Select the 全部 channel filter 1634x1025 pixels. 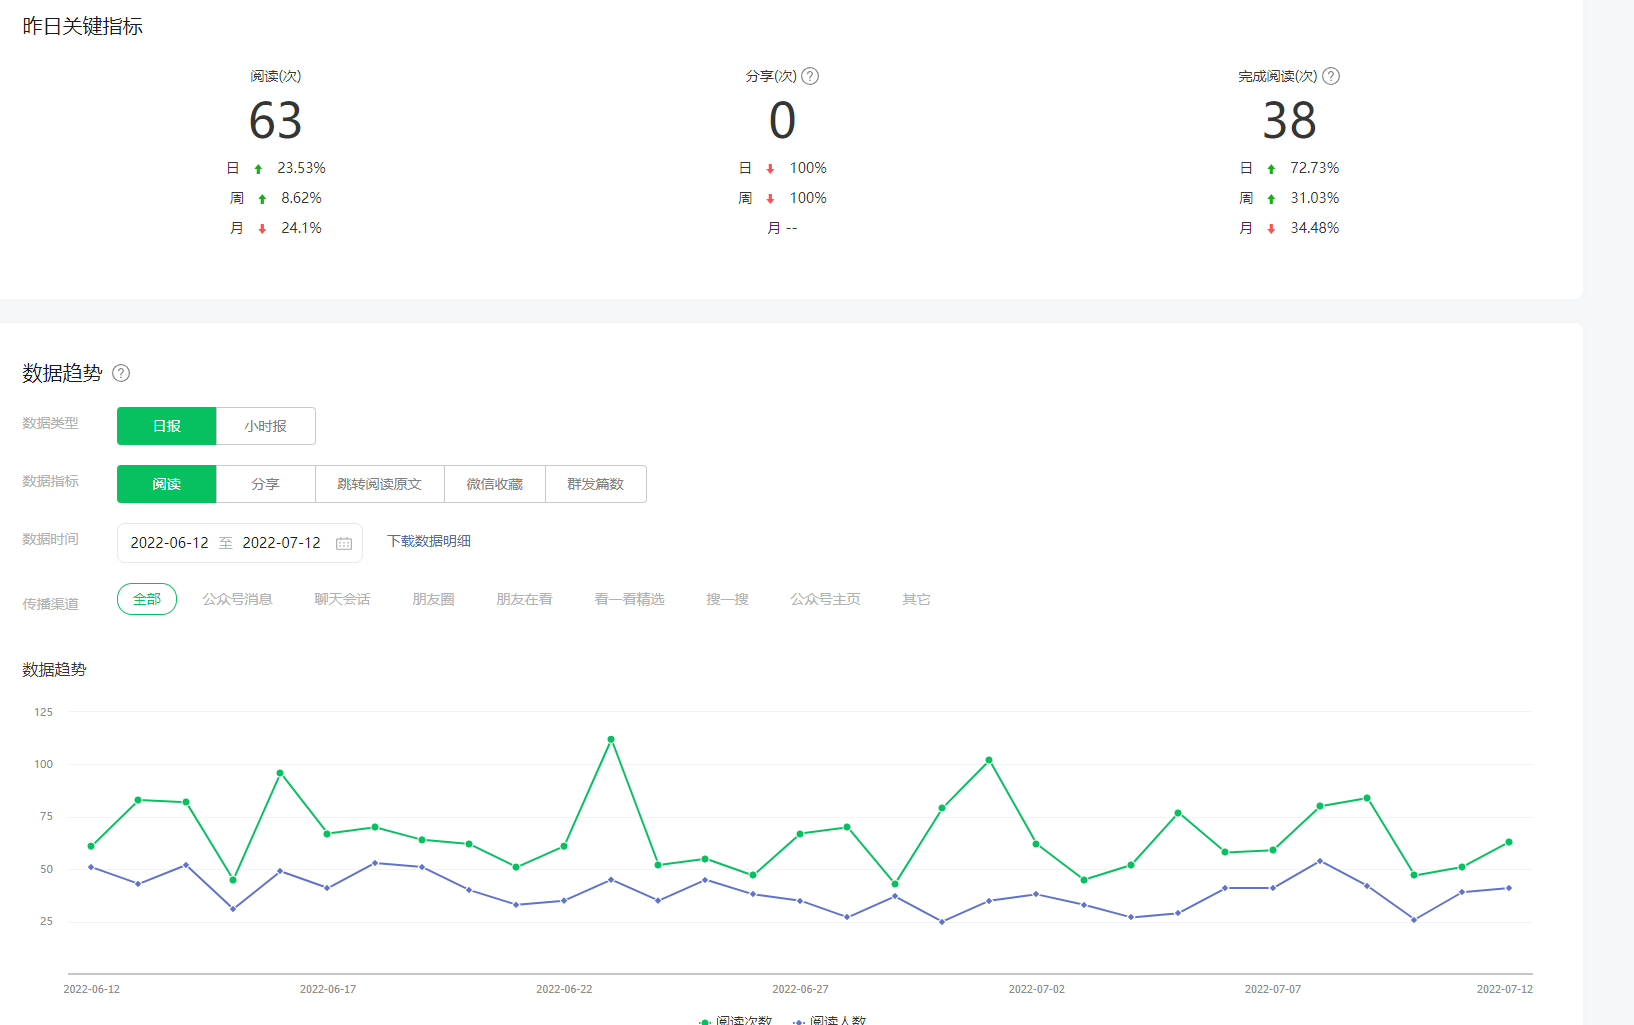(147, 599)
